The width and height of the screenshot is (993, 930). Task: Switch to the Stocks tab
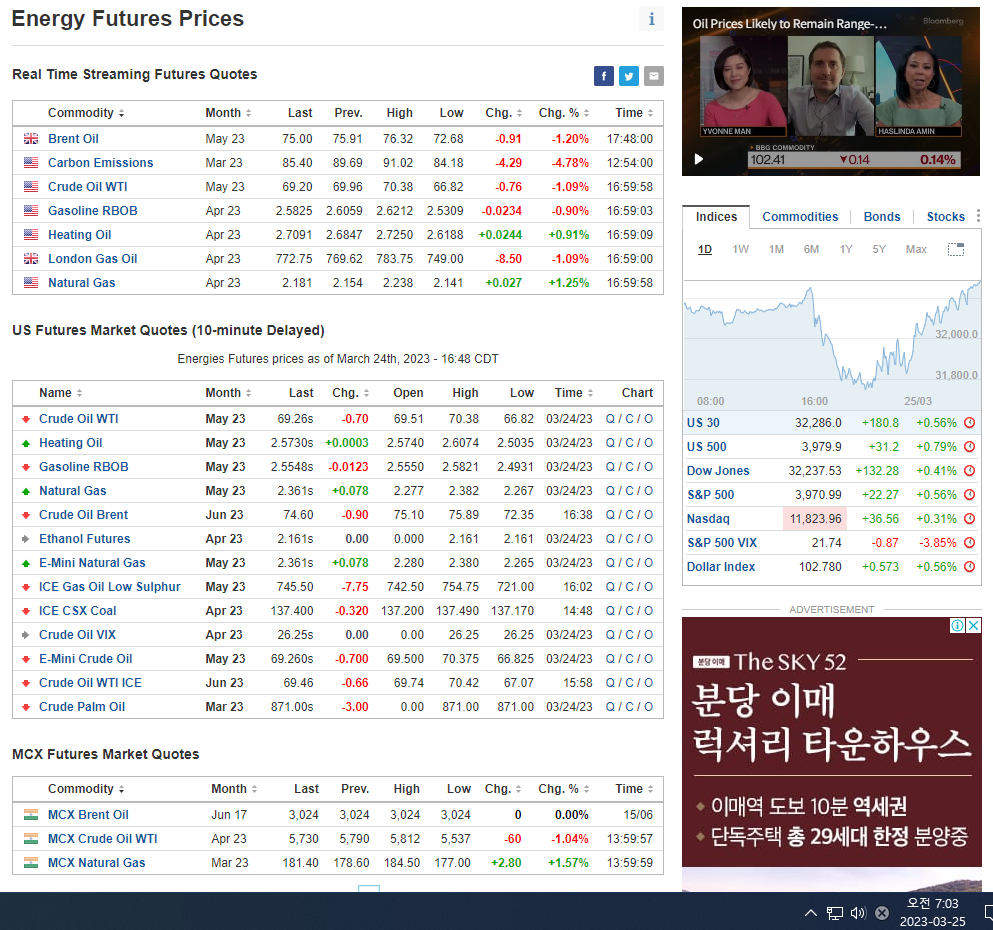[x=946, y=217]
